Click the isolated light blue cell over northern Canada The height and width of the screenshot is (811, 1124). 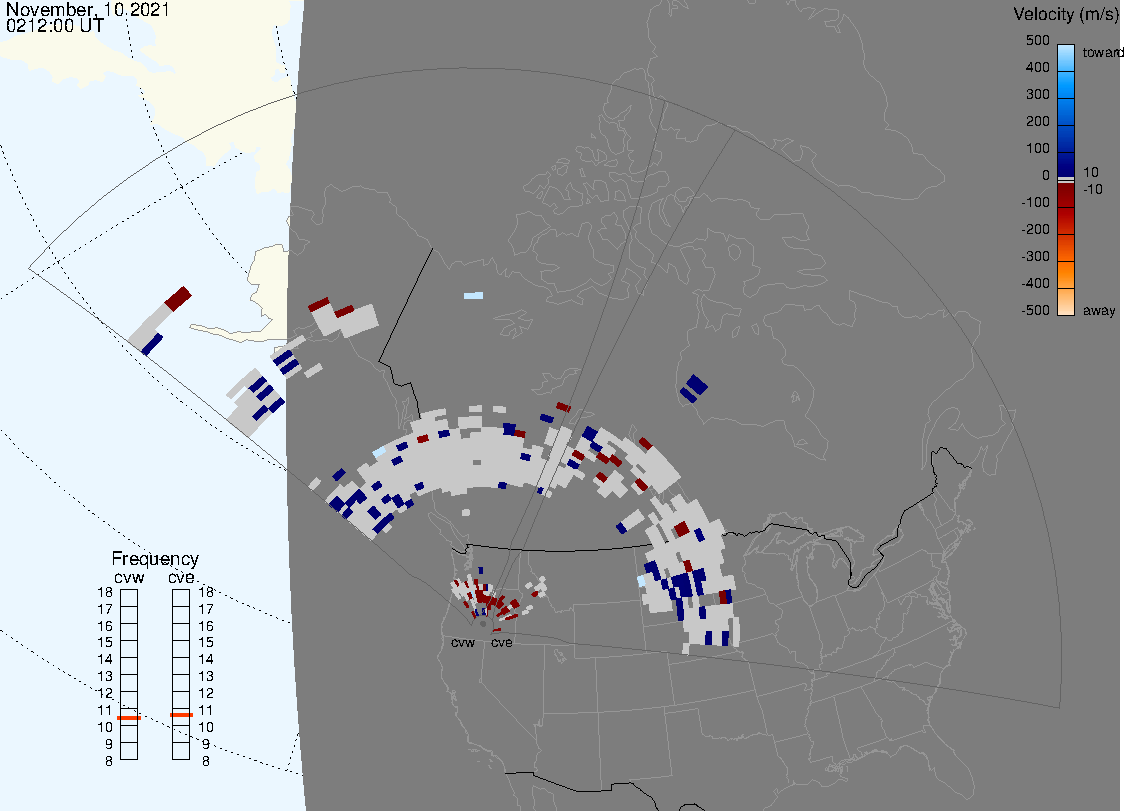click(473, 295)
